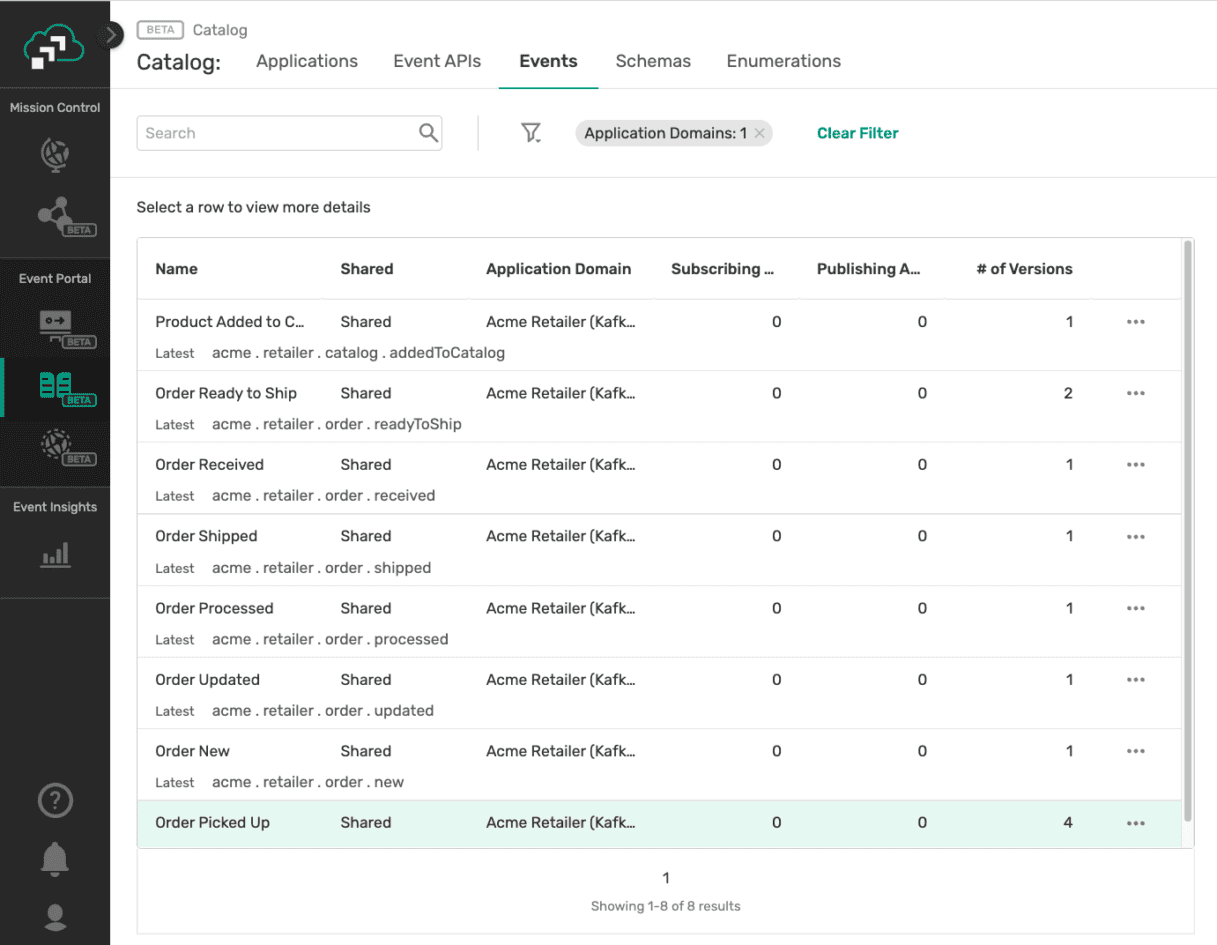Click the table scrollbar on the right

(x=1188, y=540)
